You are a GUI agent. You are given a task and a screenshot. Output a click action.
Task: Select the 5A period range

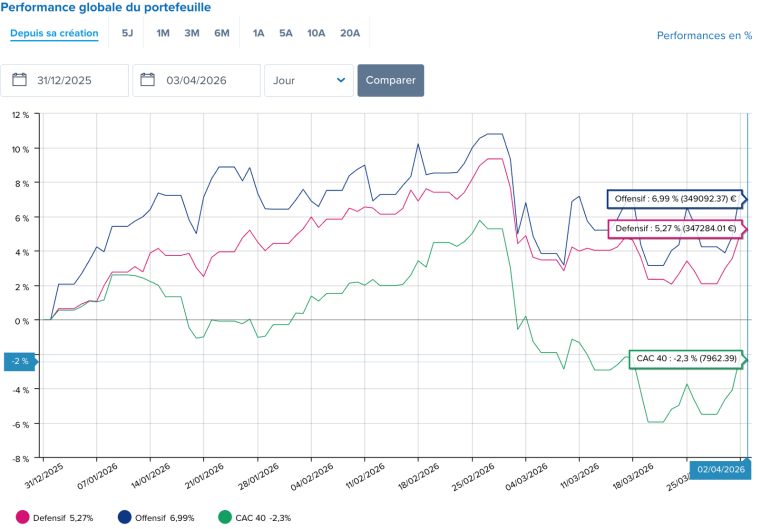coord(286,33)
